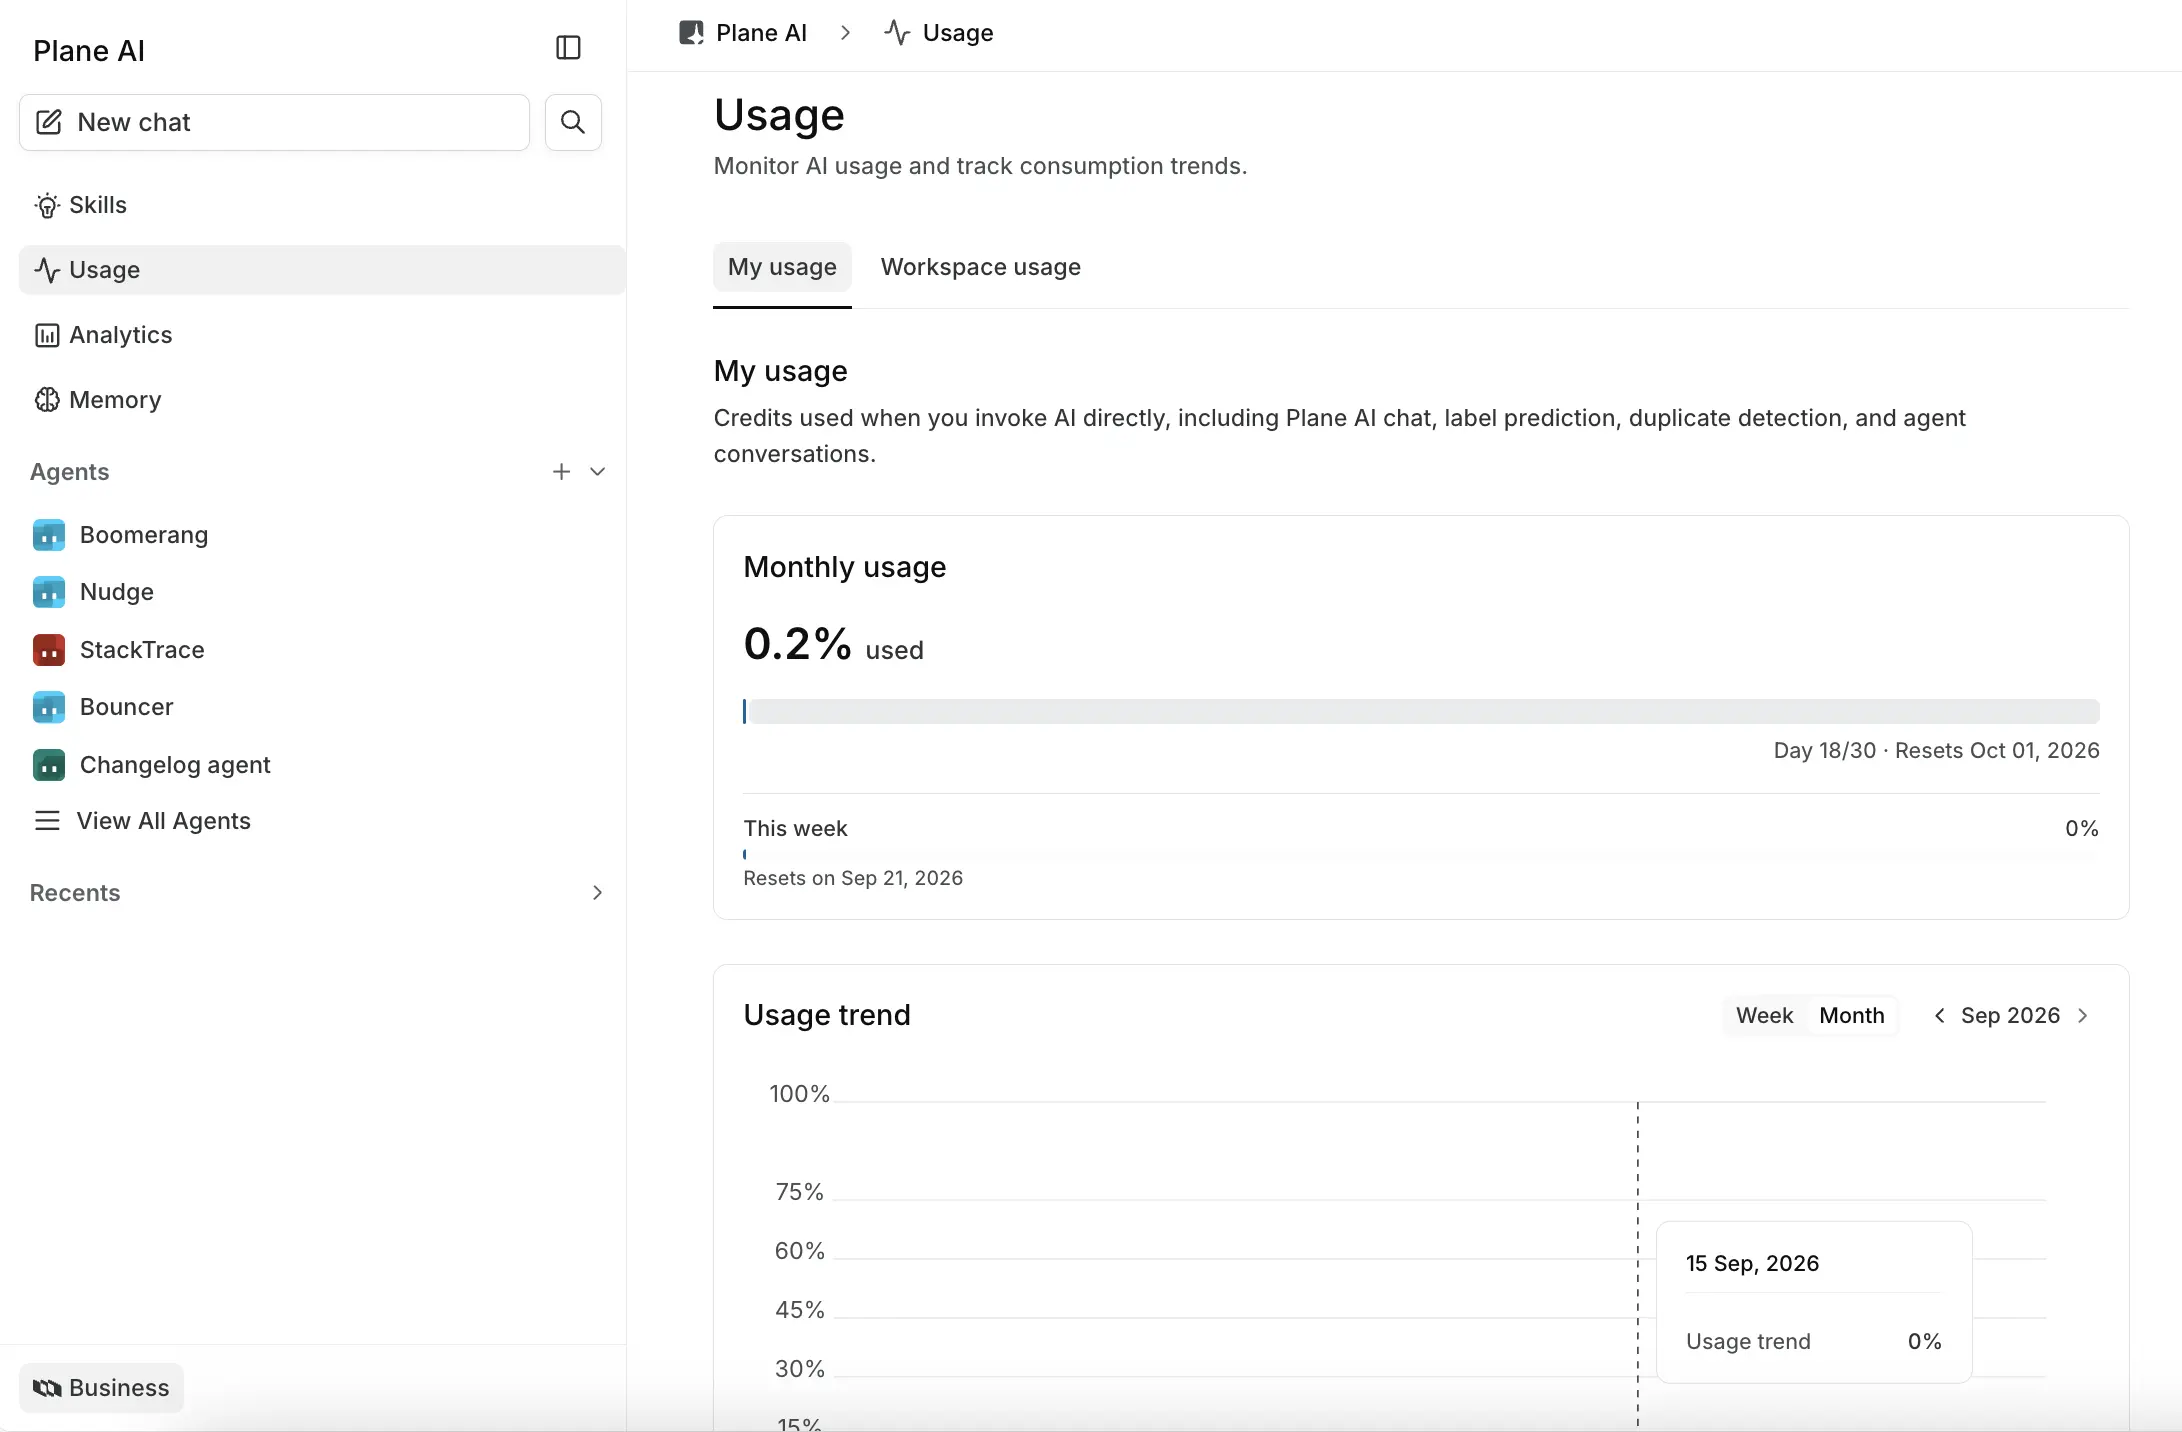Screen dimensions: 2182x1432
Task: Click the View All Agents list icon
Action: point(47,821)
